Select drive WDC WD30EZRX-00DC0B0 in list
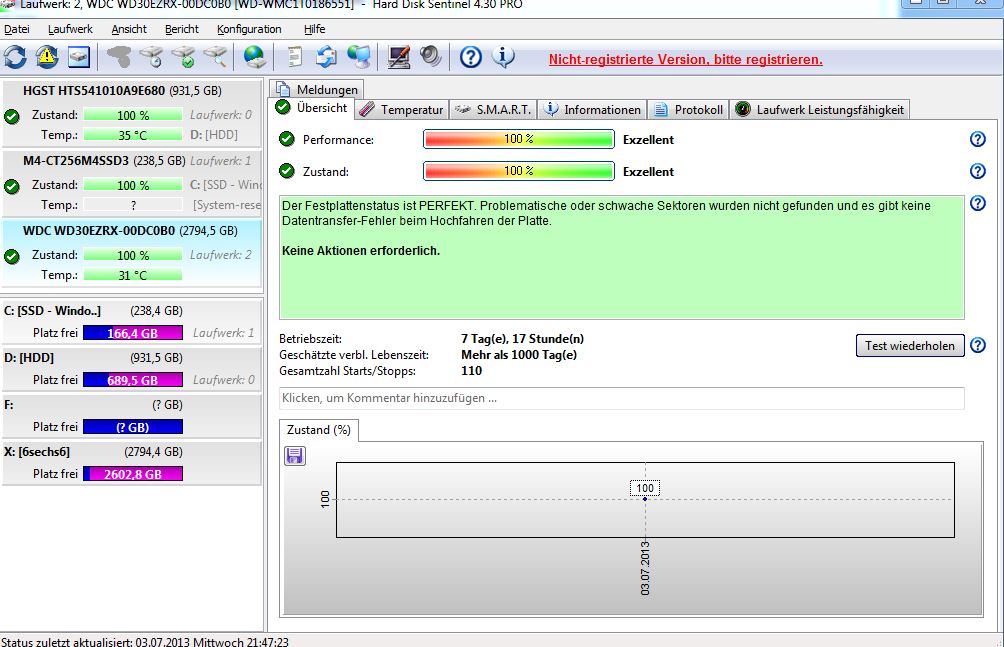1004x647 pixels. point(132,254)
